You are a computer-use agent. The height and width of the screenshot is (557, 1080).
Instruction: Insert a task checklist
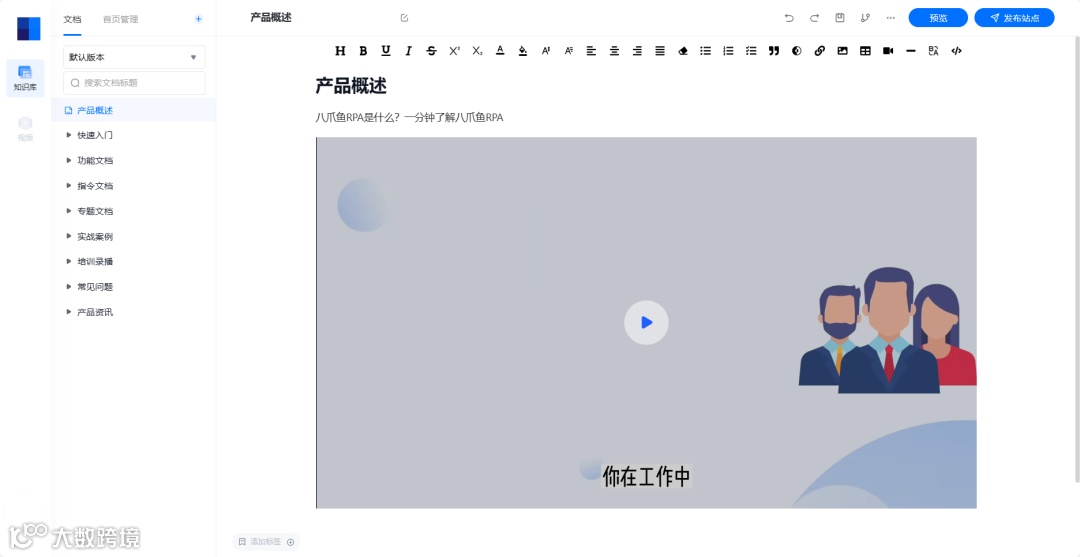tap(751, 50)
